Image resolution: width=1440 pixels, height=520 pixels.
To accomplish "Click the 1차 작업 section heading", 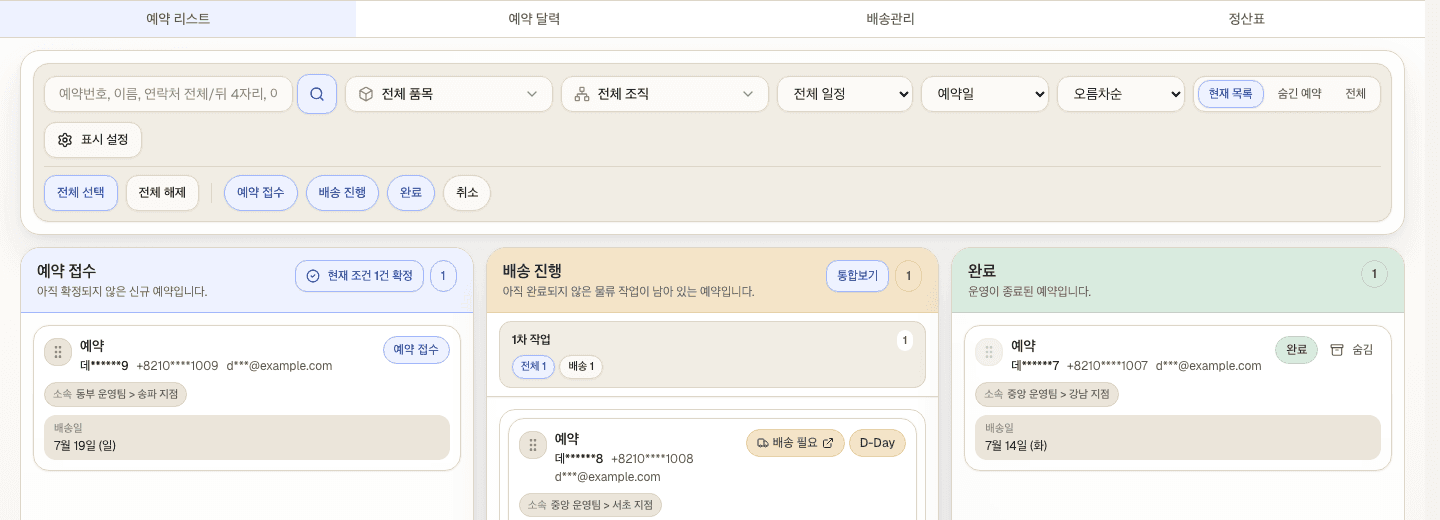I will point(531,340).
